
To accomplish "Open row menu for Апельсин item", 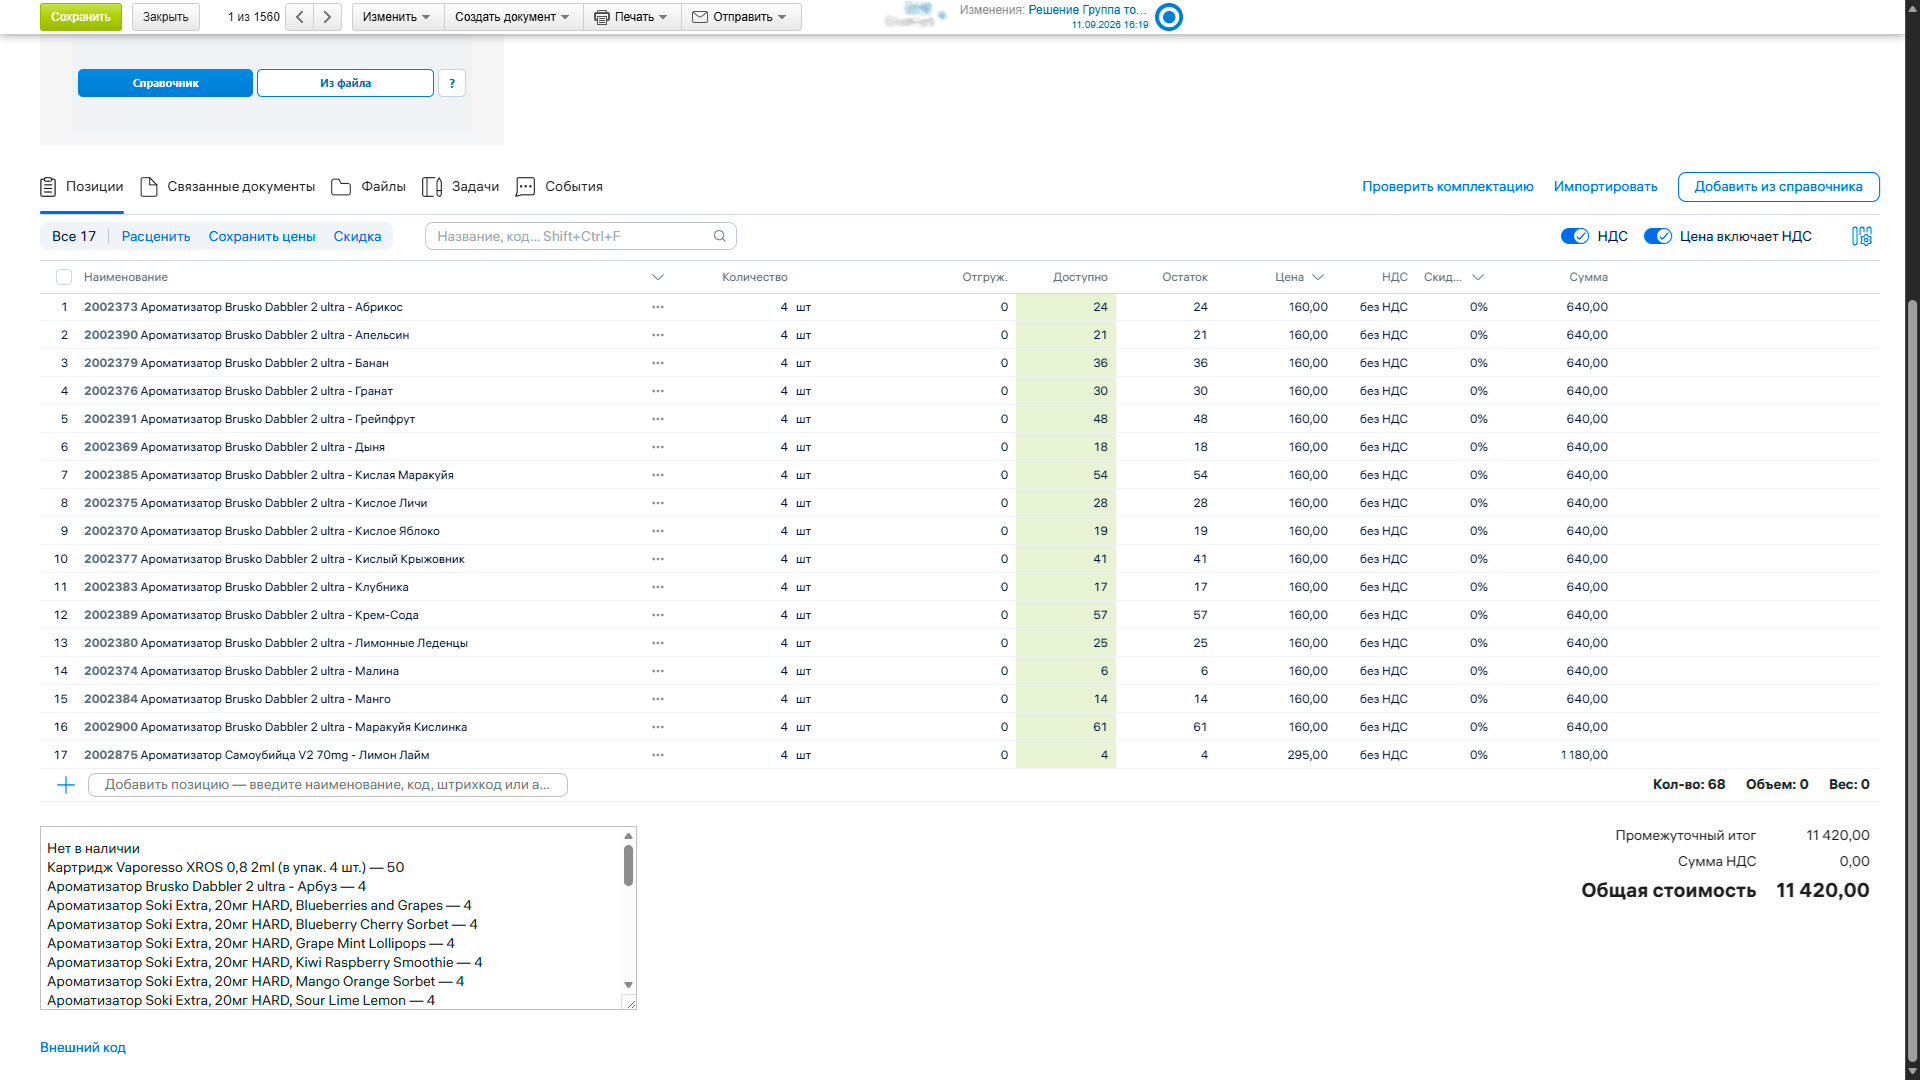I will [x=658, y=335].
